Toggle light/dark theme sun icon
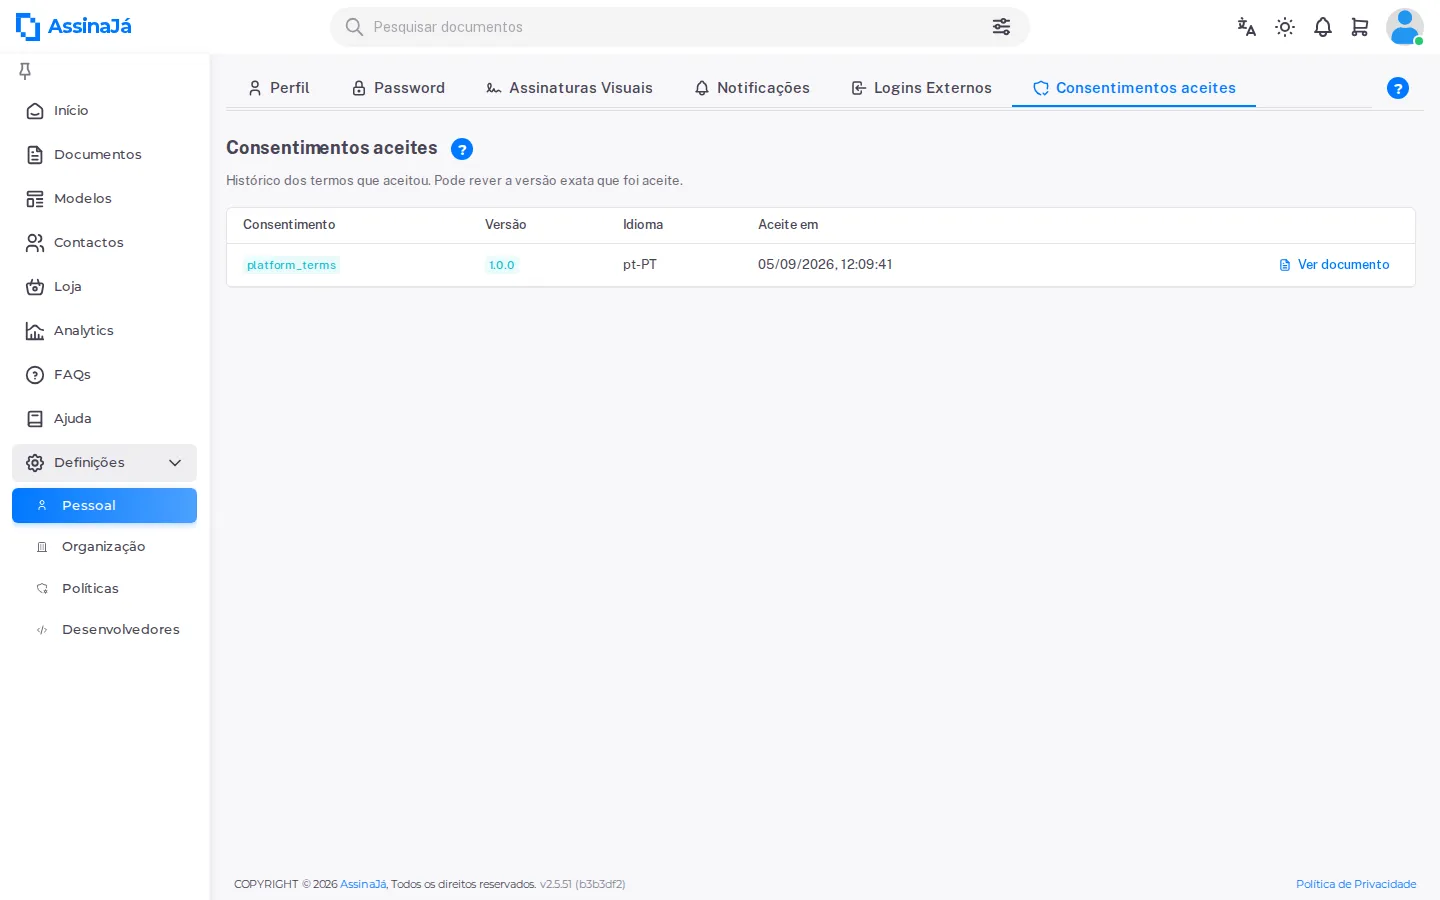 click(1285, 27)
